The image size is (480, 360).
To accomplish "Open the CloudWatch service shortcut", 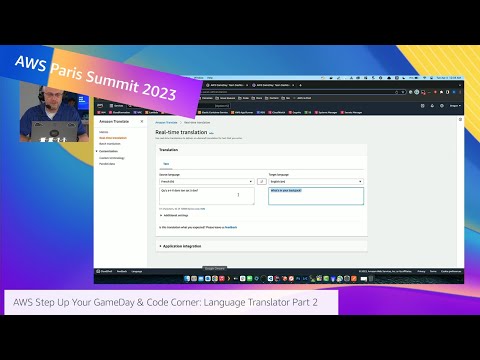I will click(277, 112).
